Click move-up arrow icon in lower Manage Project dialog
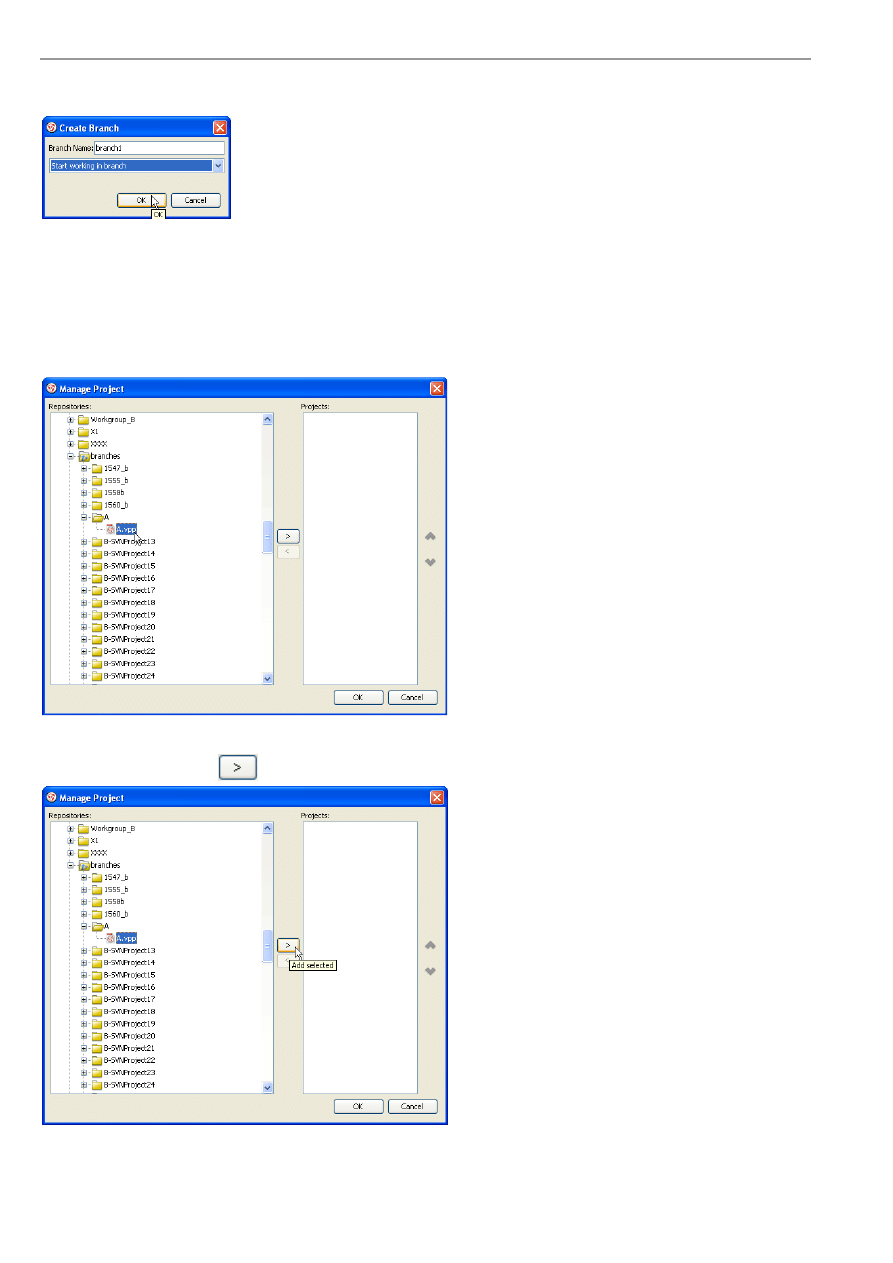 tap(431, 945)
